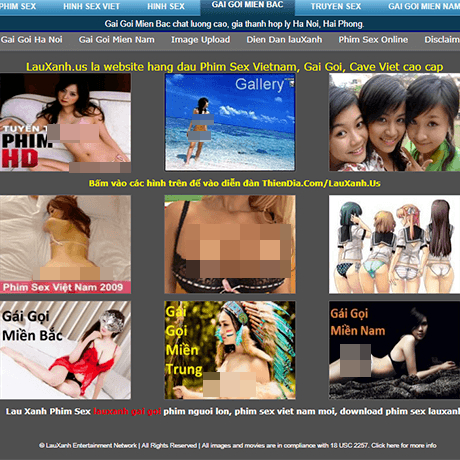Open the Gái Gọi Miền Bắc thumbnail
Viewport: 460px width, 460px height.
(x=65, y=350)
